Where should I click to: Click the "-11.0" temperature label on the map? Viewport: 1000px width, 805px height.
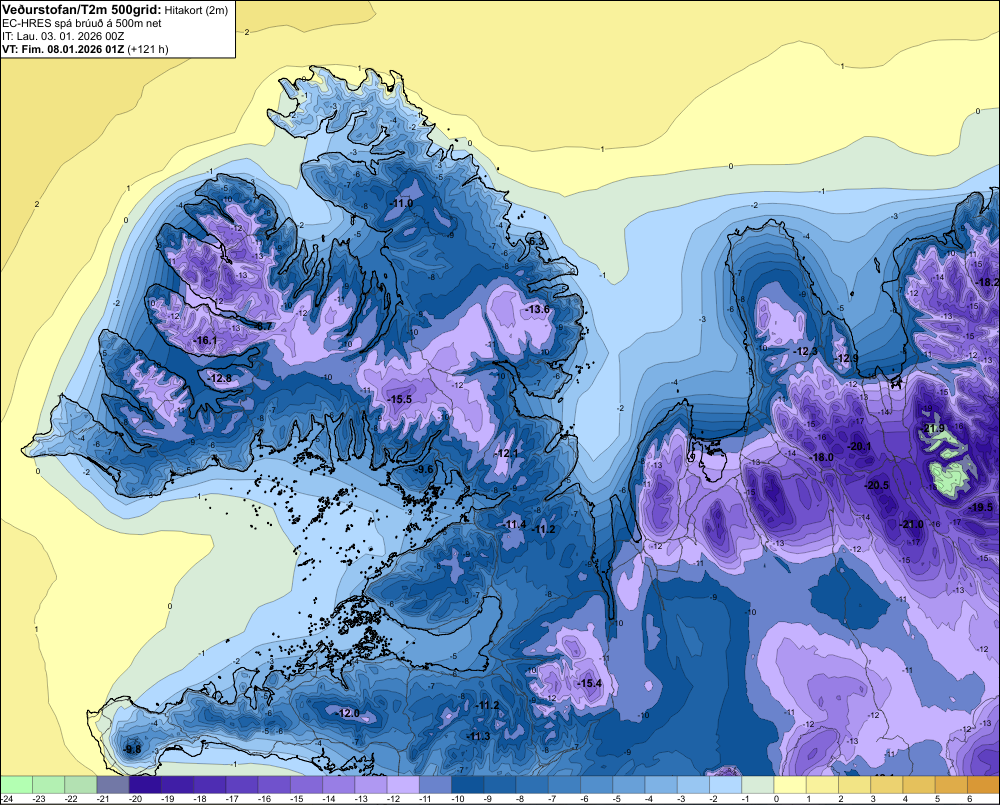click(402, 203)
